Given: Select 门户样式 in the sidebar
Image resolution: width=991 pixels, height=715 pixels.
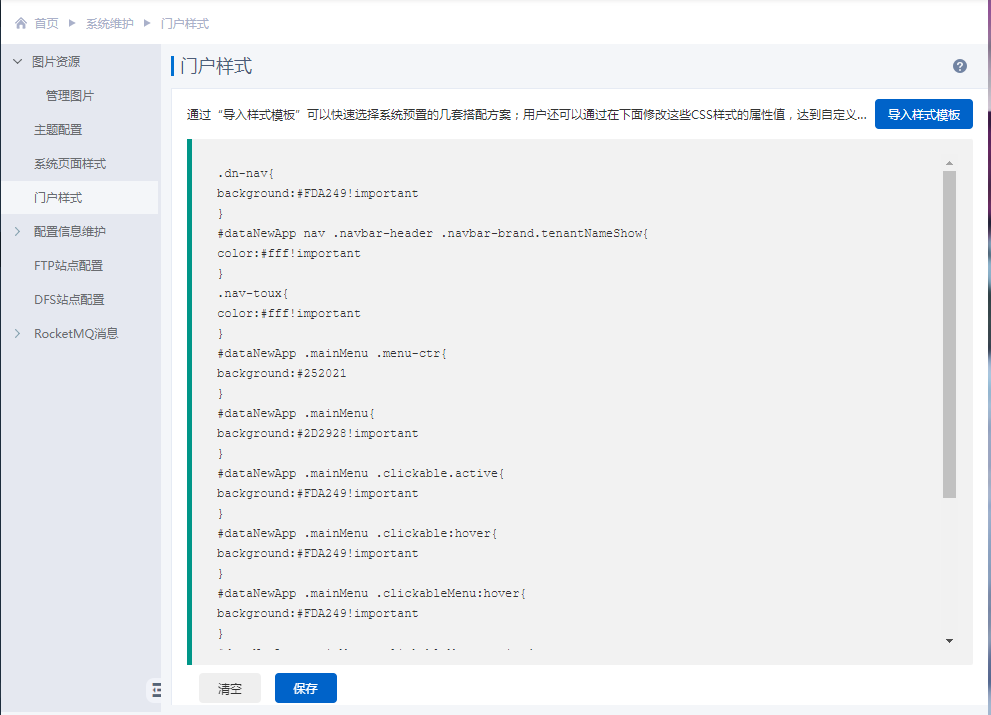Looking at the screenshot, I should pos(58,198).
